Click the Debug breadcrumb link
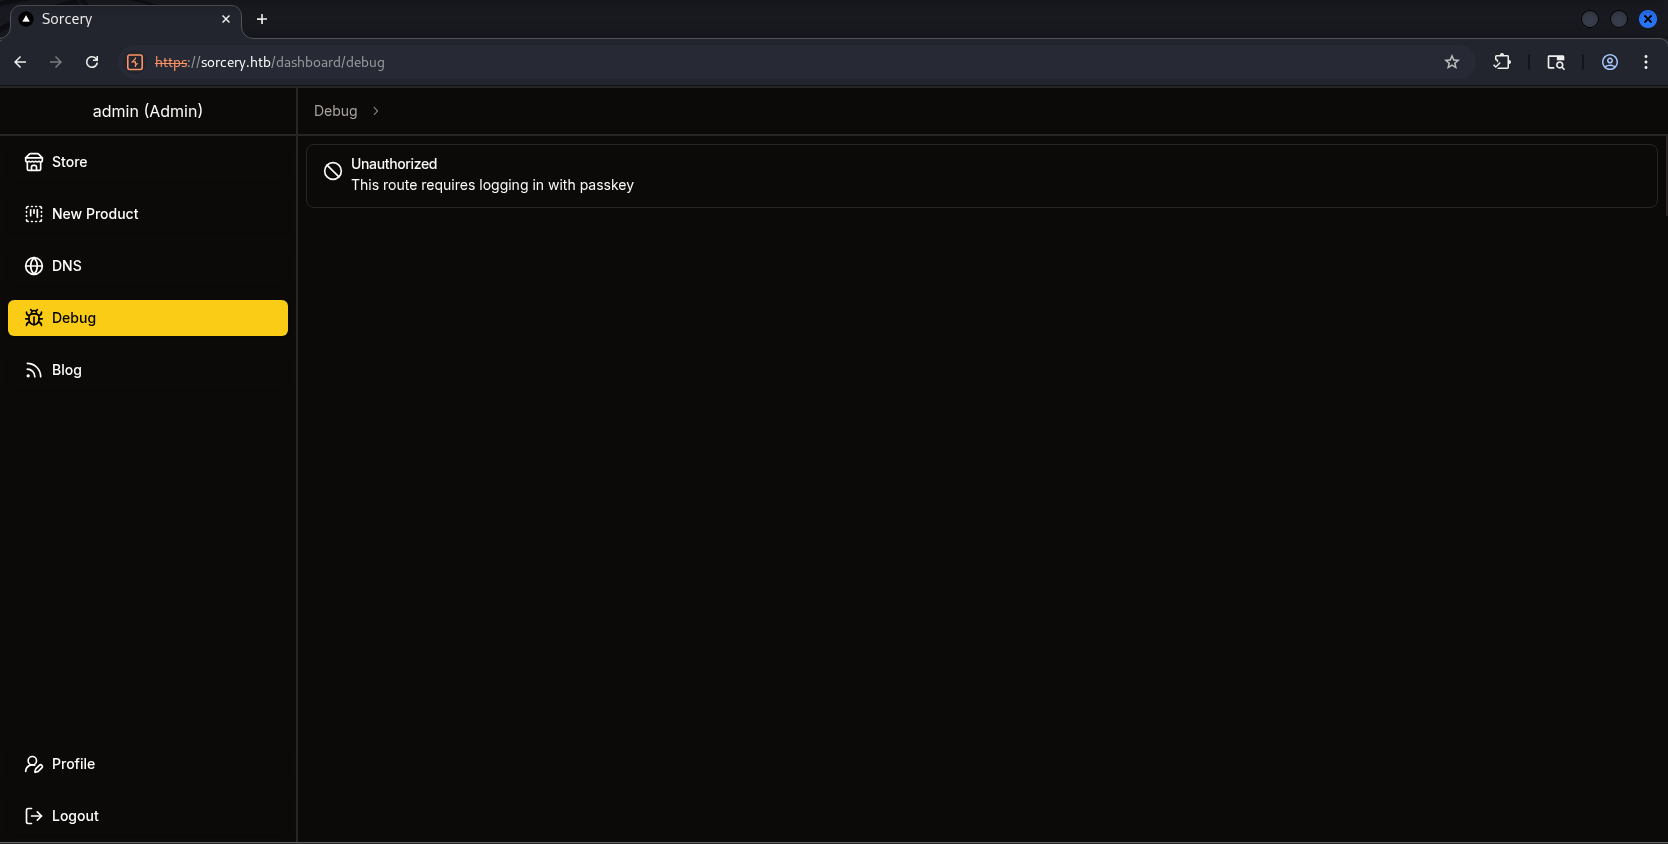The height and width of the screenshot is (844, 1668). pos(335,111)
